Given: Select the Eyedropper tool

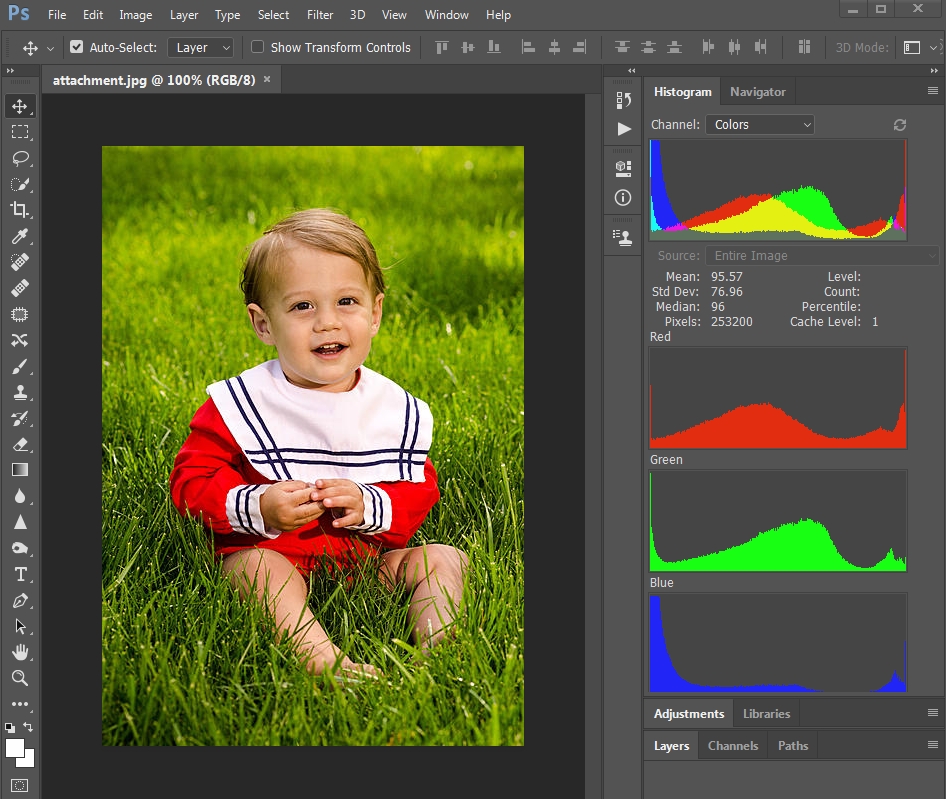Looking at the screenshot, I should [x=20, y=236].
